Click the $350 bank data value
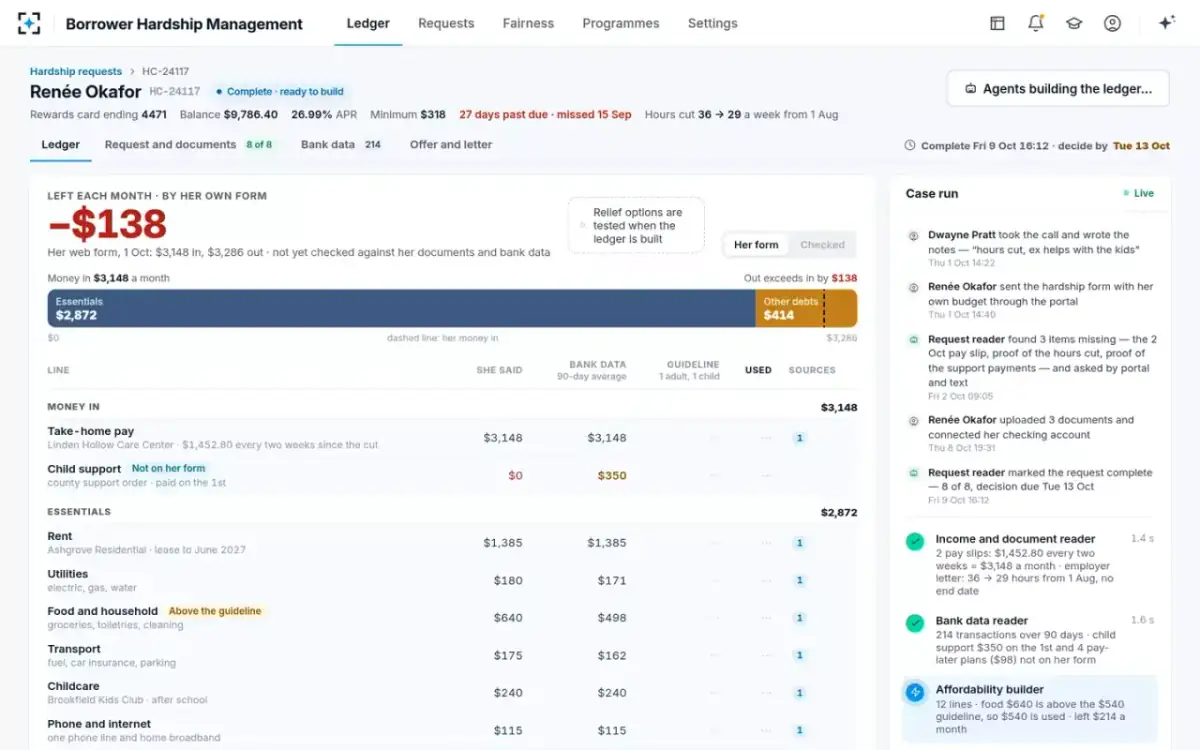 tap(612, 476)
